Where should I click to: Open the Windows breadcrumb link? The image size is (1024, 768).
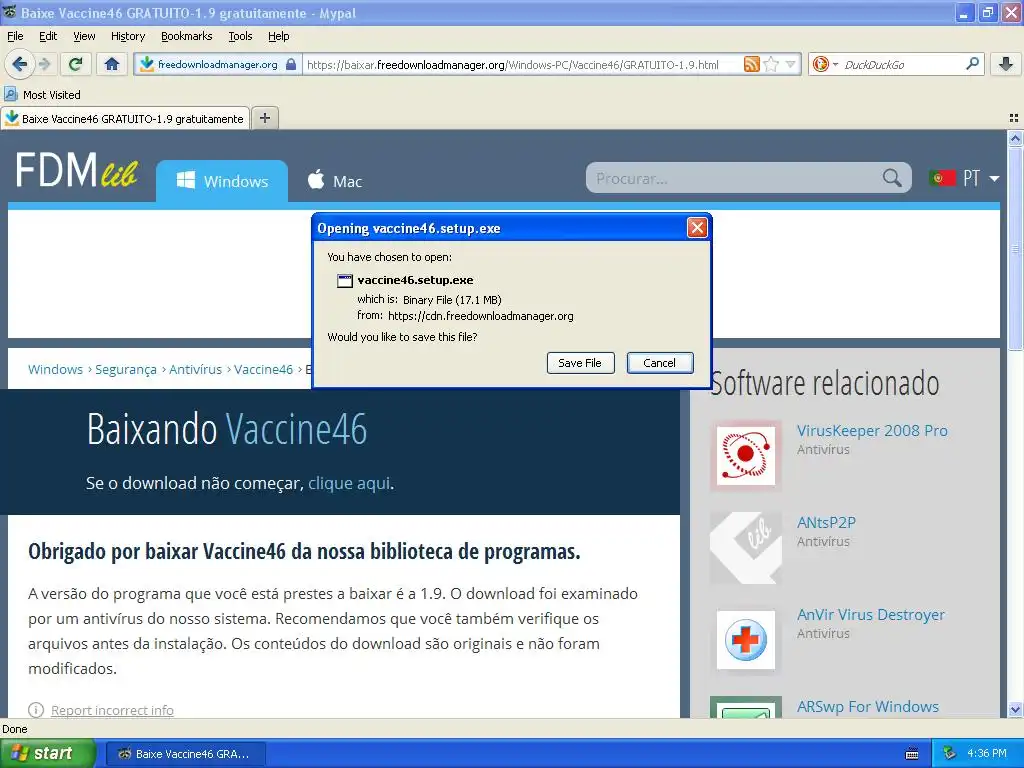[56, 369]
